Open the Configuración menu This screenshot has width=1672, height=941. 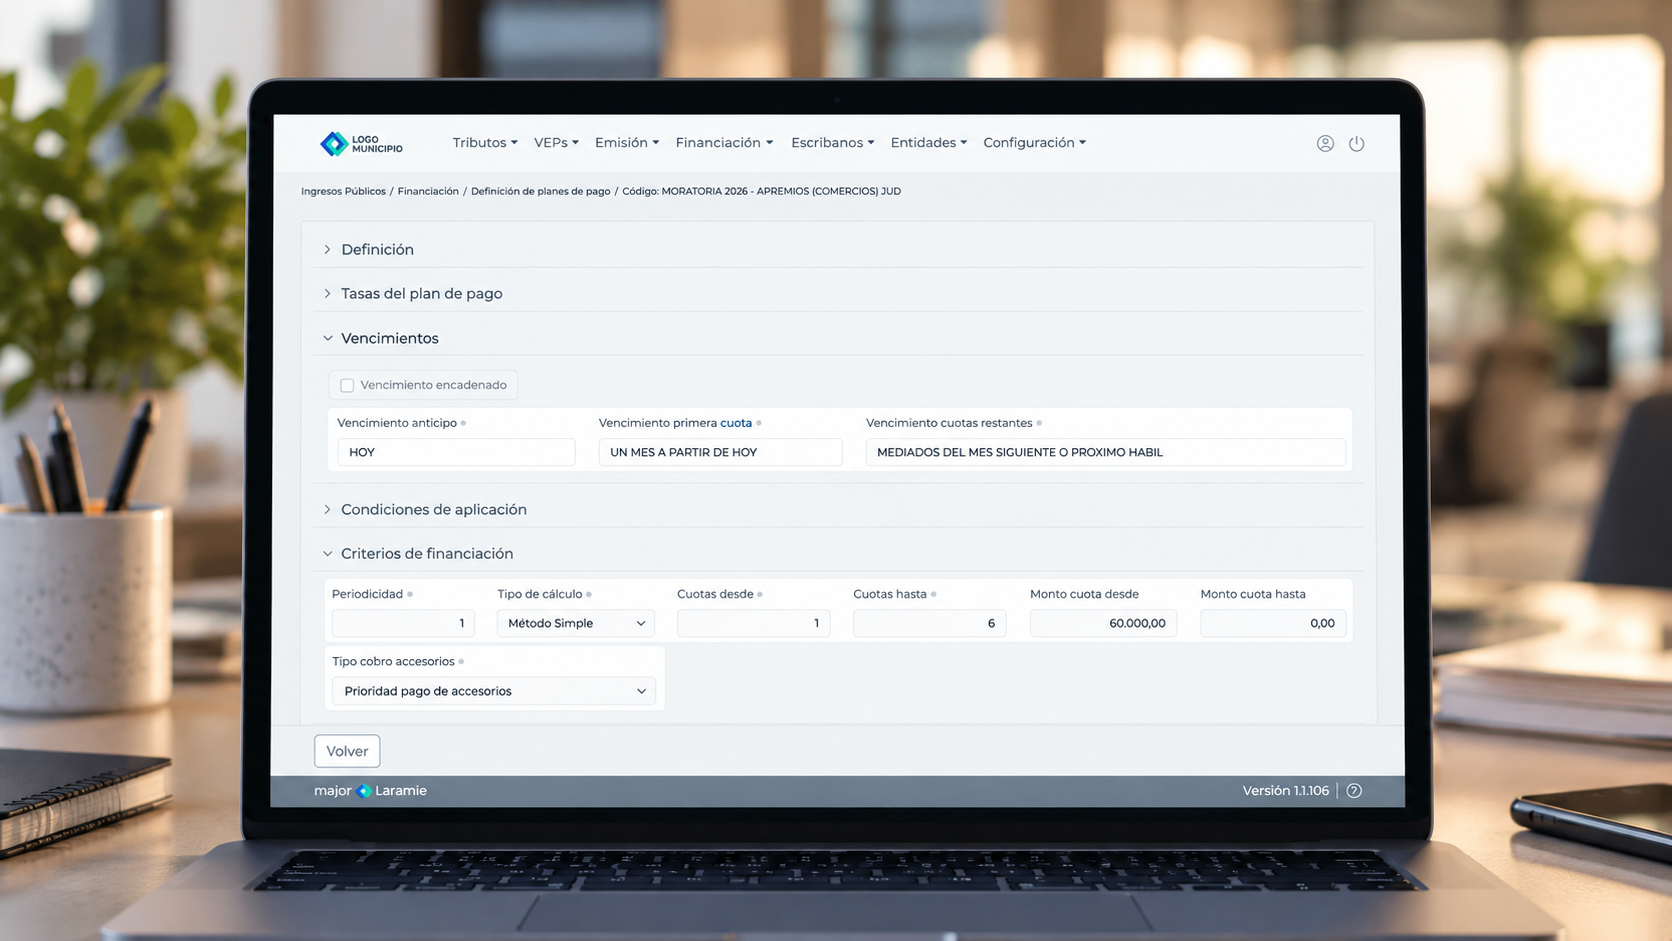[1035, 143]
